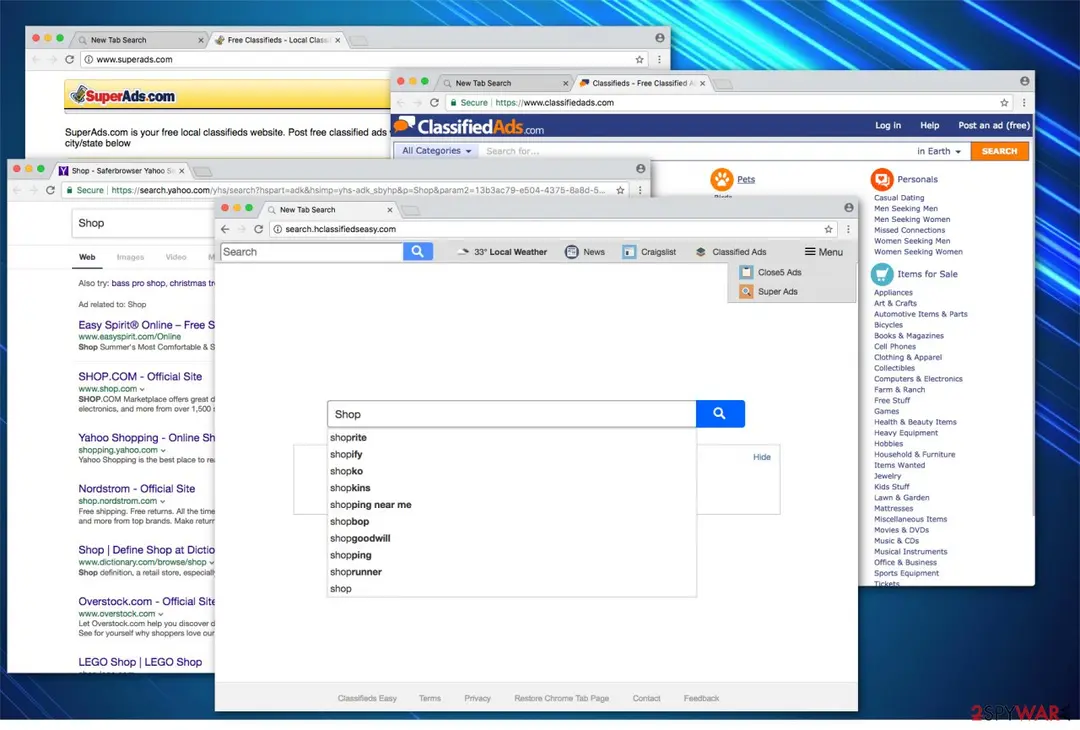The height and width of the screenshot is (730, 1080).
Task: Expand the arrow next to www.shop.com
Action: 143,389
